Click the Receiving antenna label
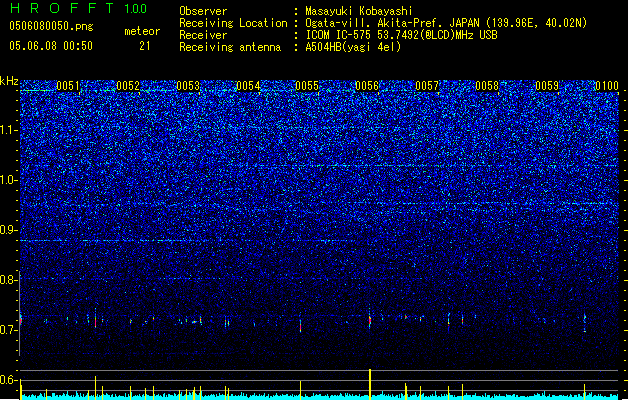The width and height of the screenshot is (629, 400). click(230, 47)
